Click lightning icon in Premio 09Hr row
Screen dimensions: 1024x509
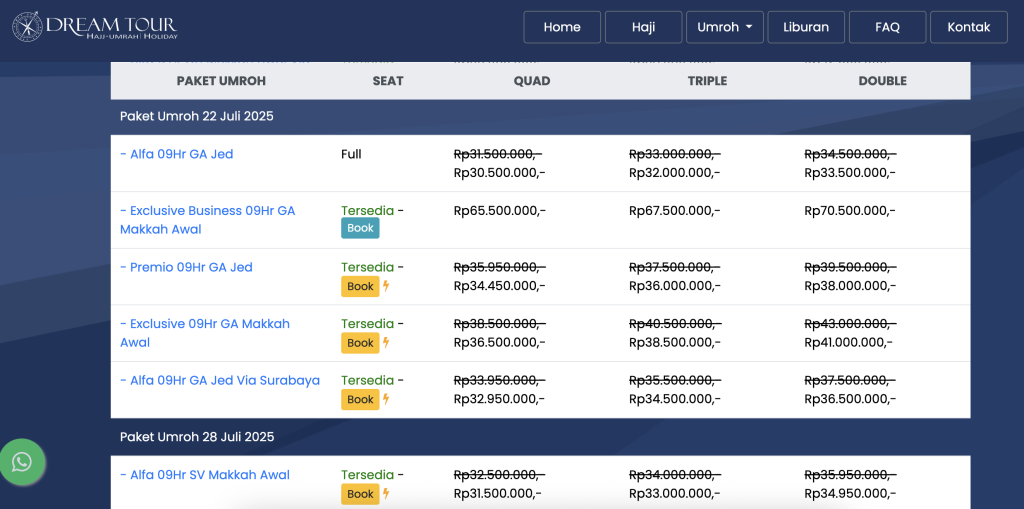(x=386, y=286)
